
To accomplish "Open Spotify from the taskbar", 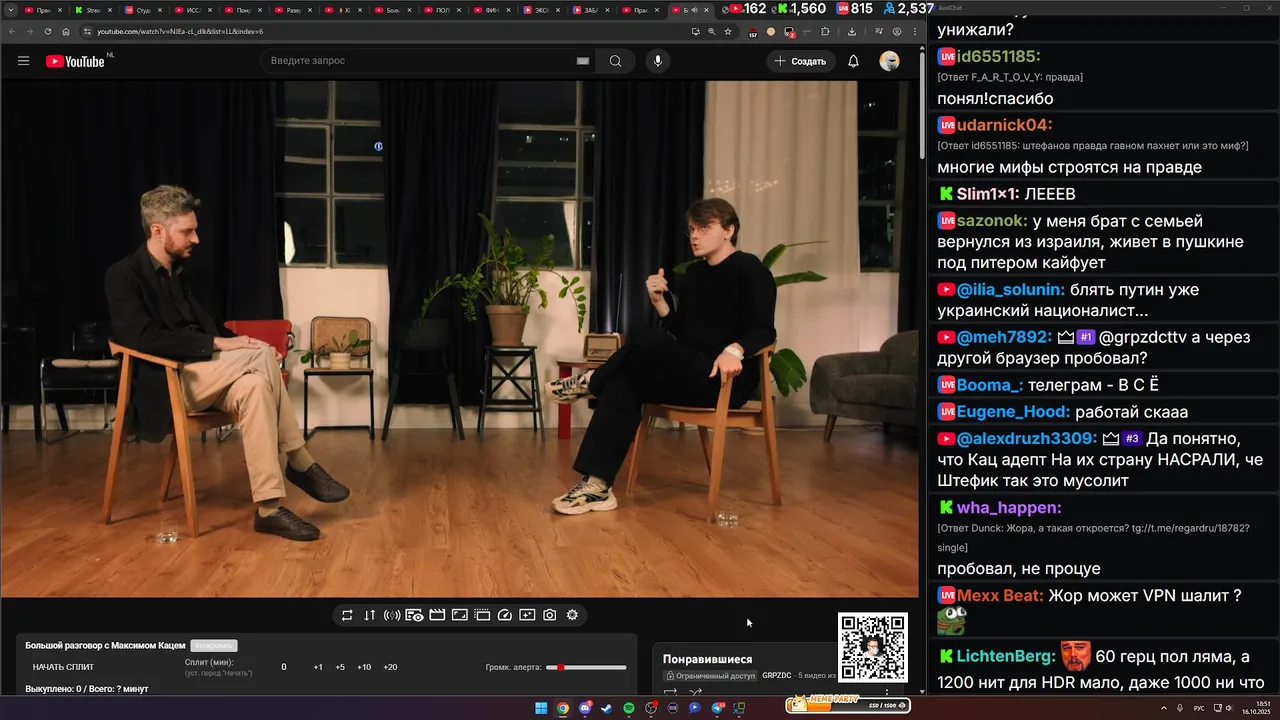I will tap(629, 708).
